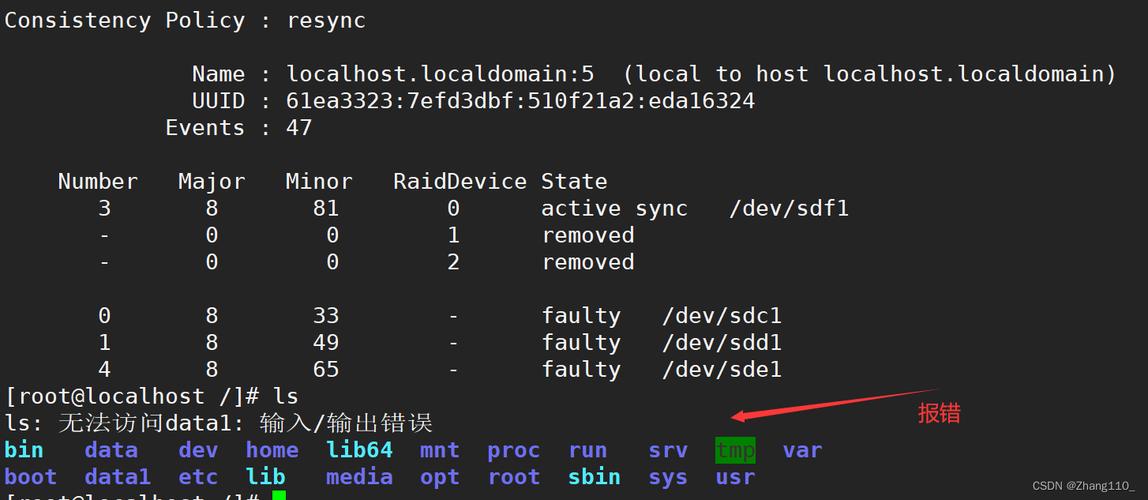The width and height of the screenshot is (1148, 500).
Task: Click the faulty device path /dev/sde1
Action: pyautogui.click(x=722, y=369)
